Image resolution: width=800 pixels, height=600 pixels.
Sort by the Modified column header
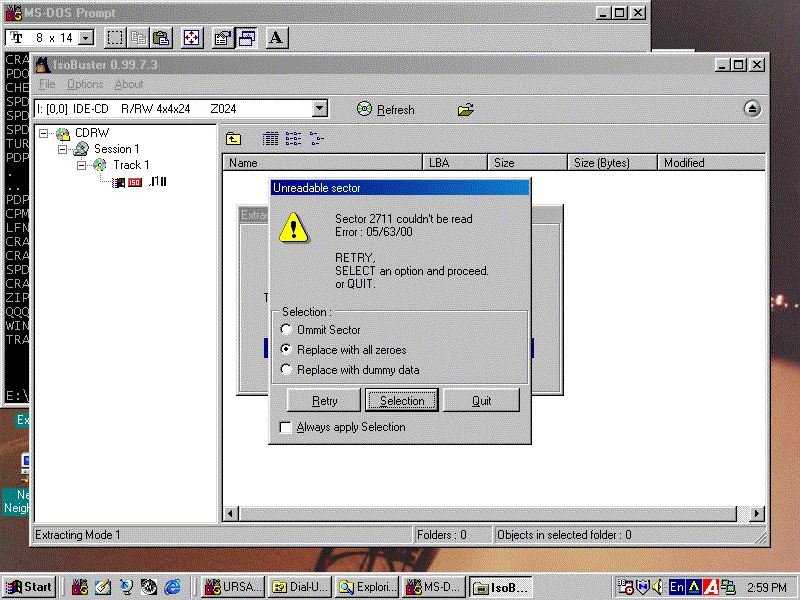711,163
